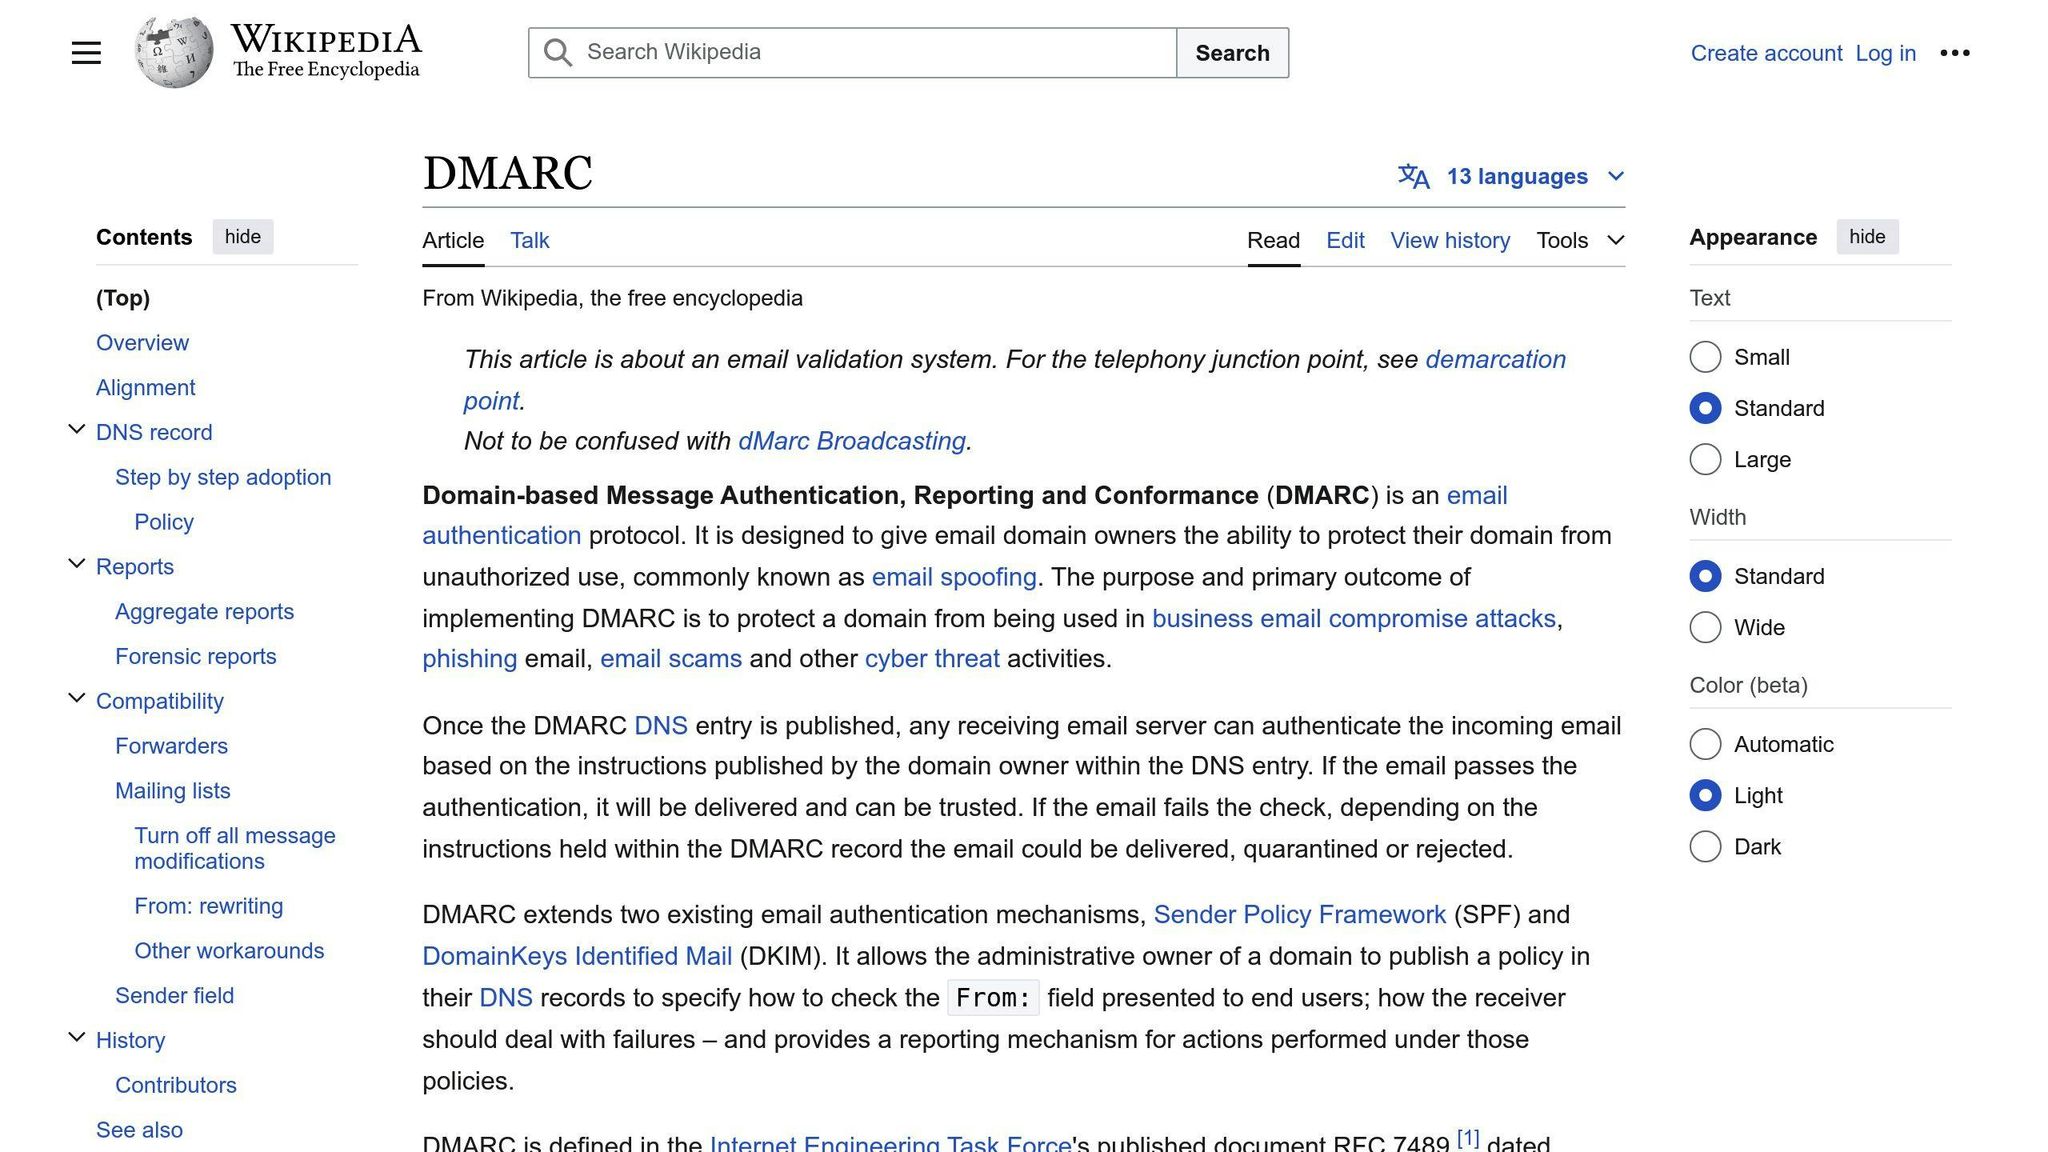Viewport: 2048px width, 1152px height.
Task: Click inside the Search Wikipedia field
Action: pos(850,52)
